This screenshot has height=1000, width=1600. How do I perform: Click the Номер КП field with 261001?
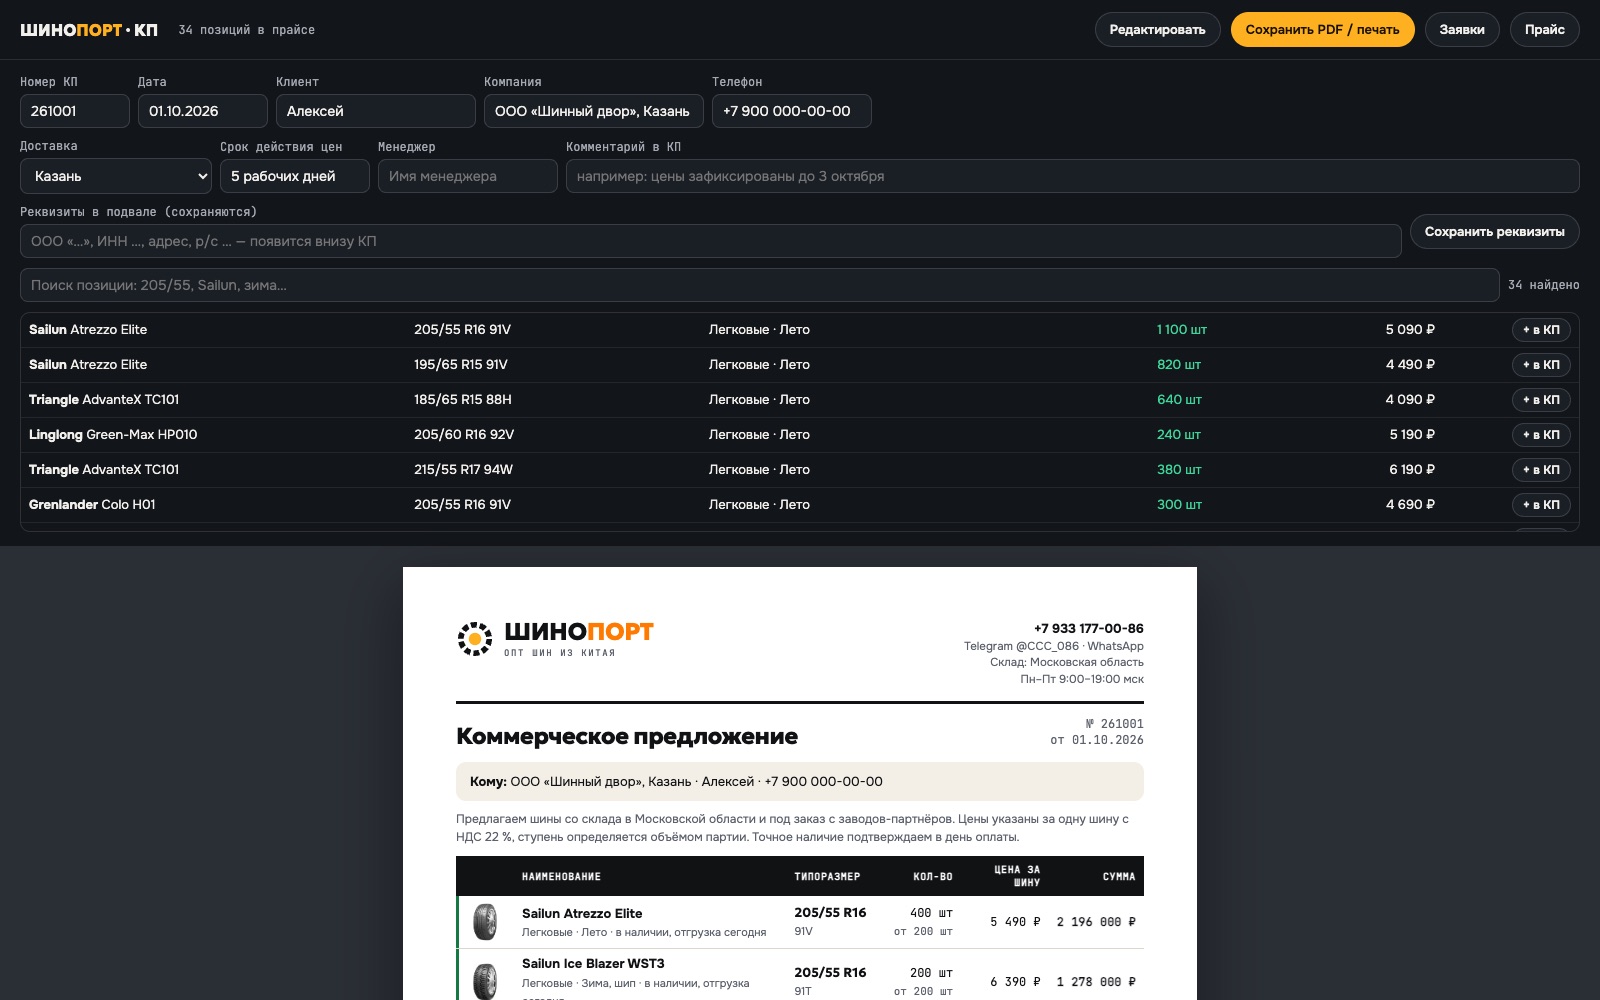[x=75, y=111]
